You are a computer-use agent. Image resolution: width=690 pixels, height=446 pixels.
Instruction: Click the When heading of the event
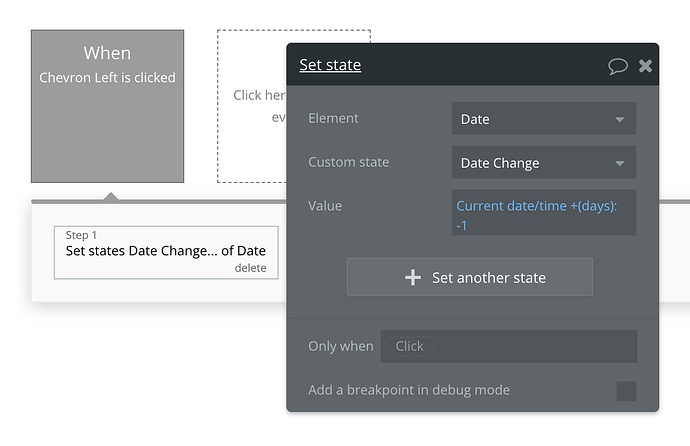(107, 53)
